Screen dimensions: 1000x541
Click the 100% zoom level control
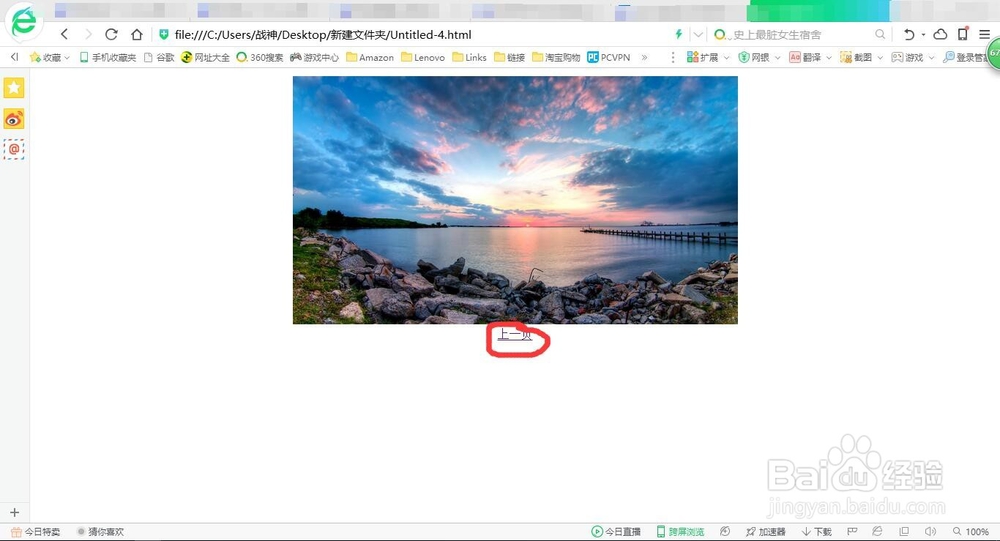[x=971, y=531]
